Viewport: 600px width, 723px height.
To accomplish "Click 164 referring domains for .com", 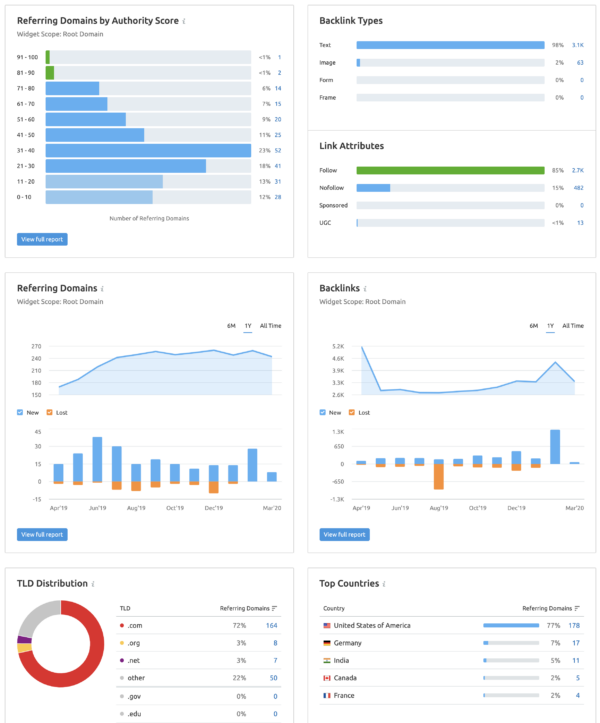I will pos(272,626).
